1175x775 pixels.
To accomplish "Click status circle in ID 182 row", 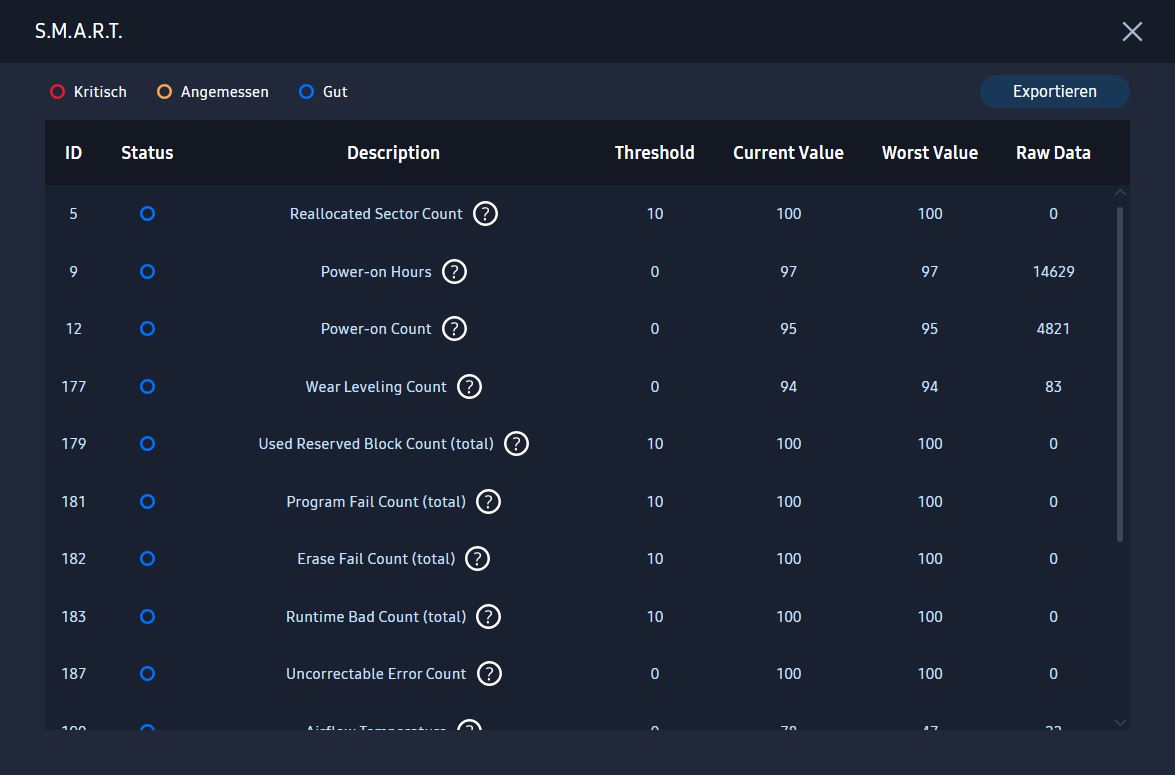I will coord(148,558).
